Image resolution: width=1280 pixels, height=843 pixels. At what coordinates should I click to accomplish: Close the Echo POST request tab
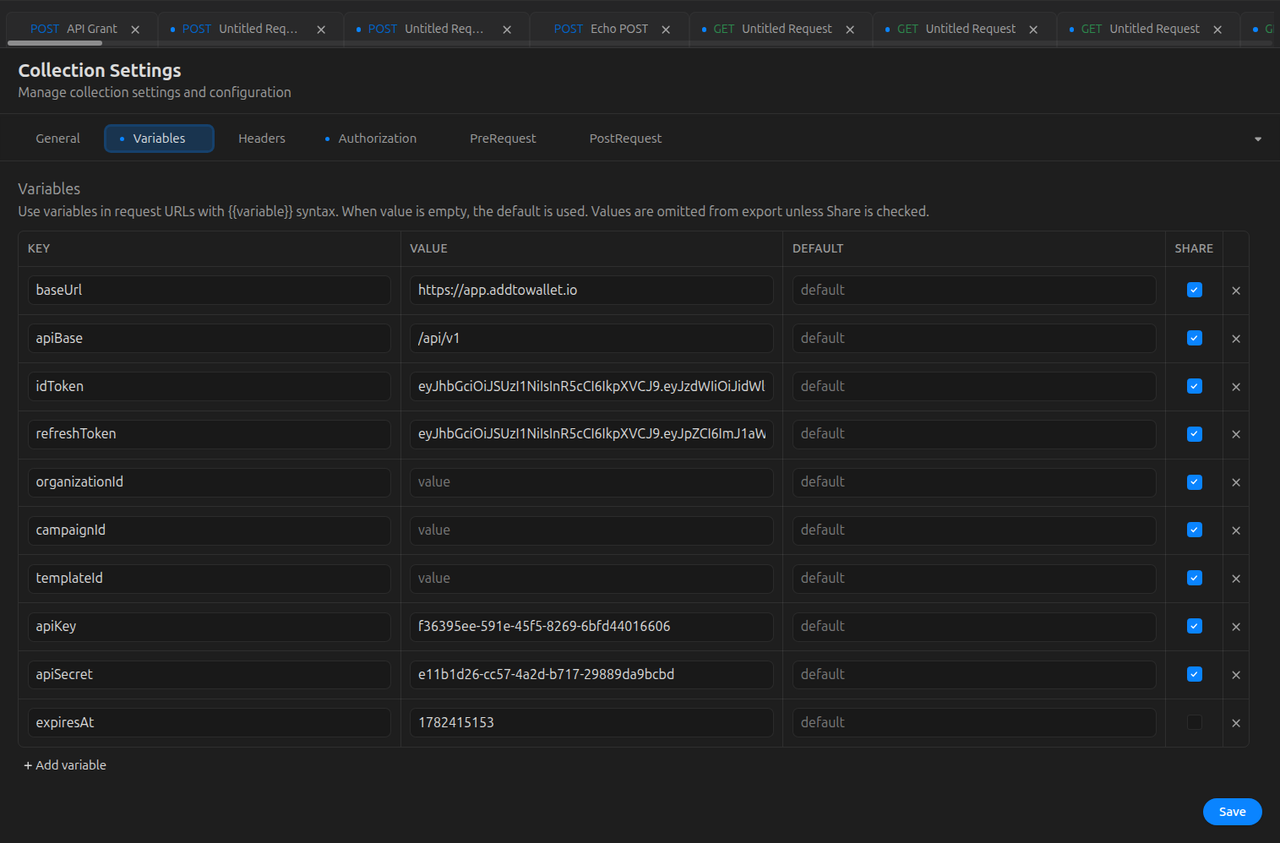click(x=666, y=30)
